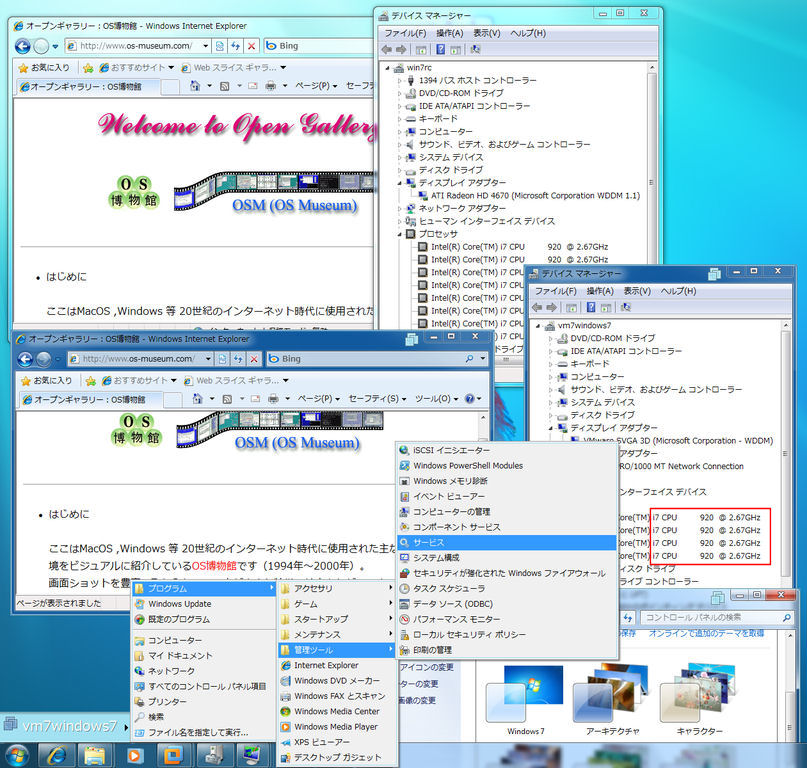
Task: Open ツール(O) dropdown in front IE
Action: (436, 398)
